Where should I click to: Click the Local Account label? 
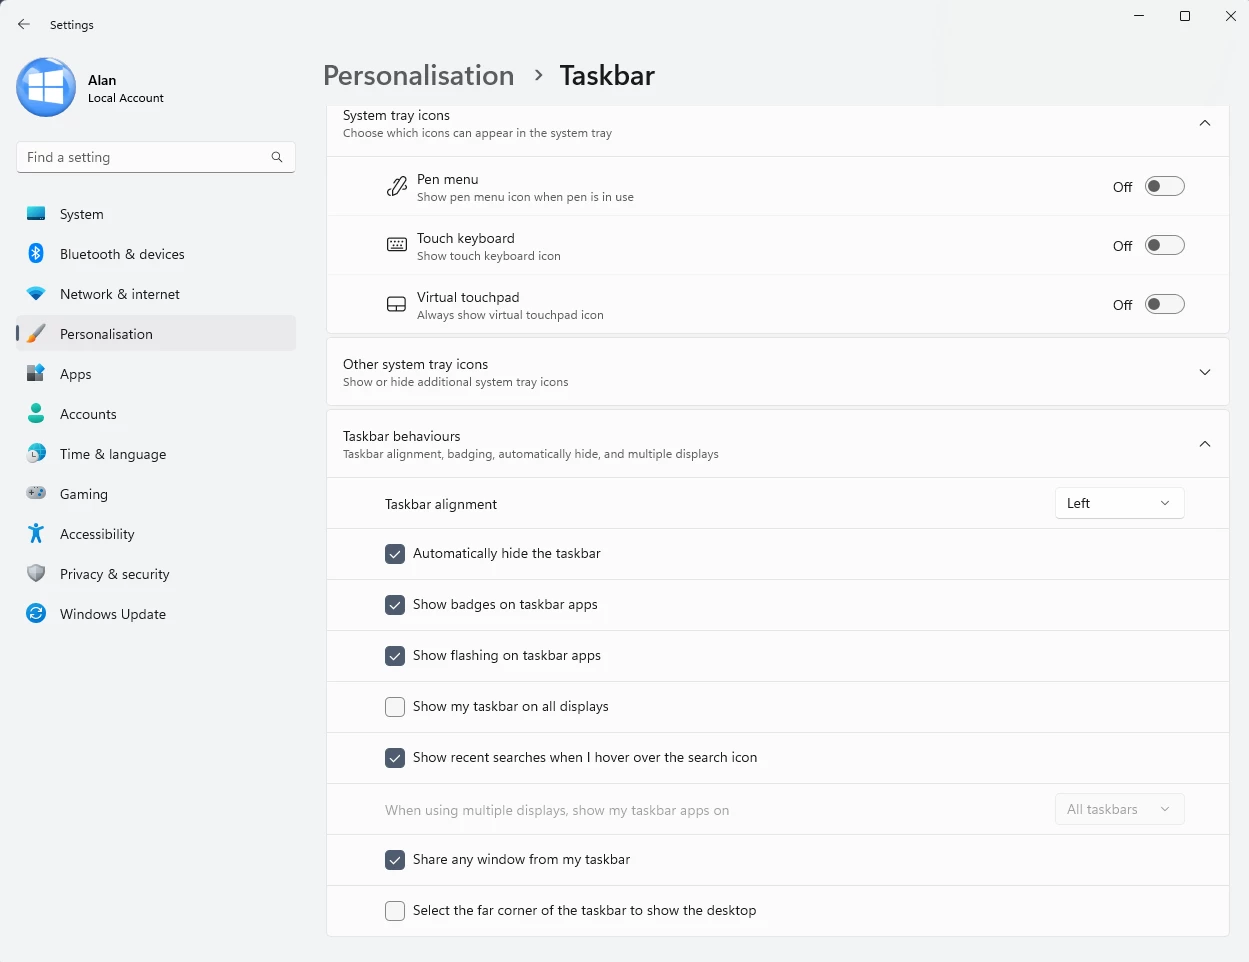tap(126, 98)
